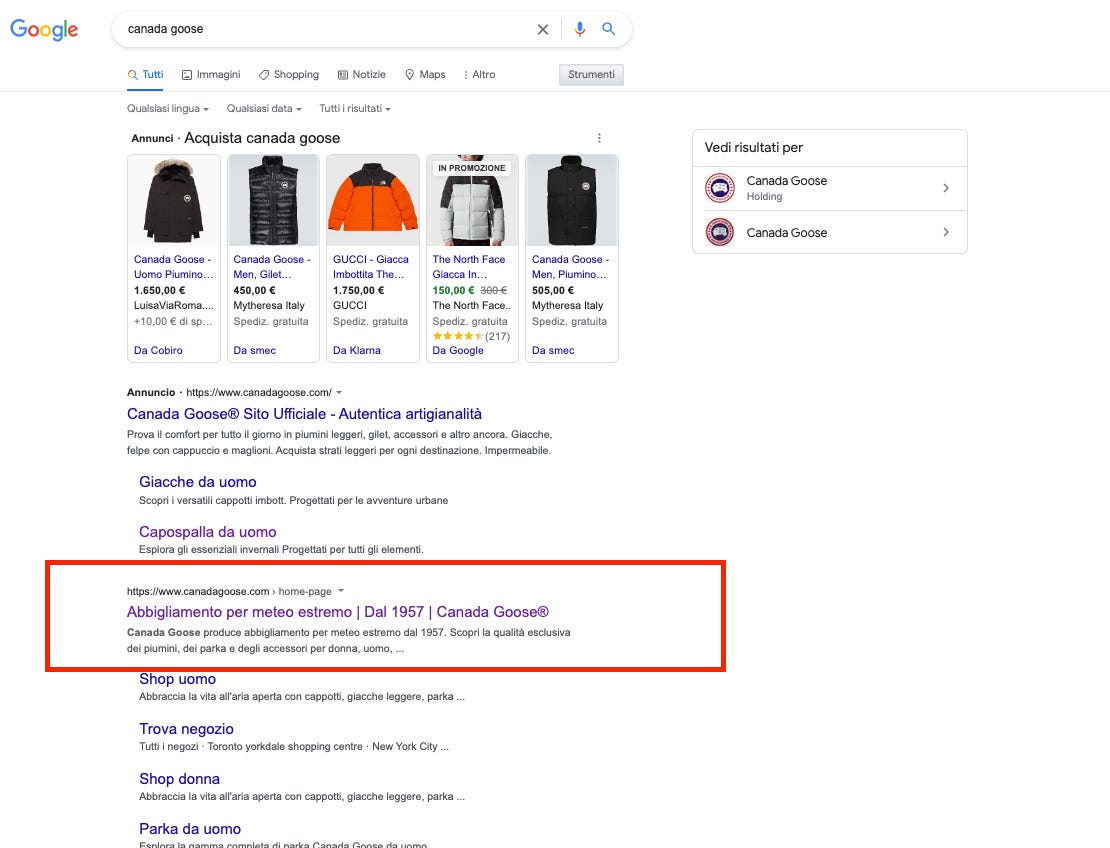Submit search with magnifying glass icon
The width and height of the screenshot is (1110, 848).
608,29
